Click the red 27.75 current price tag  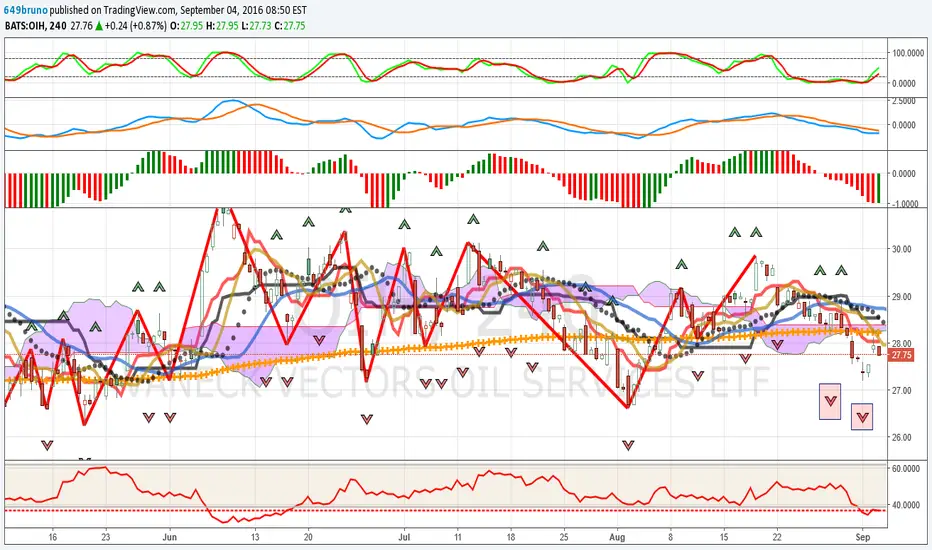[x=902, y=355]
